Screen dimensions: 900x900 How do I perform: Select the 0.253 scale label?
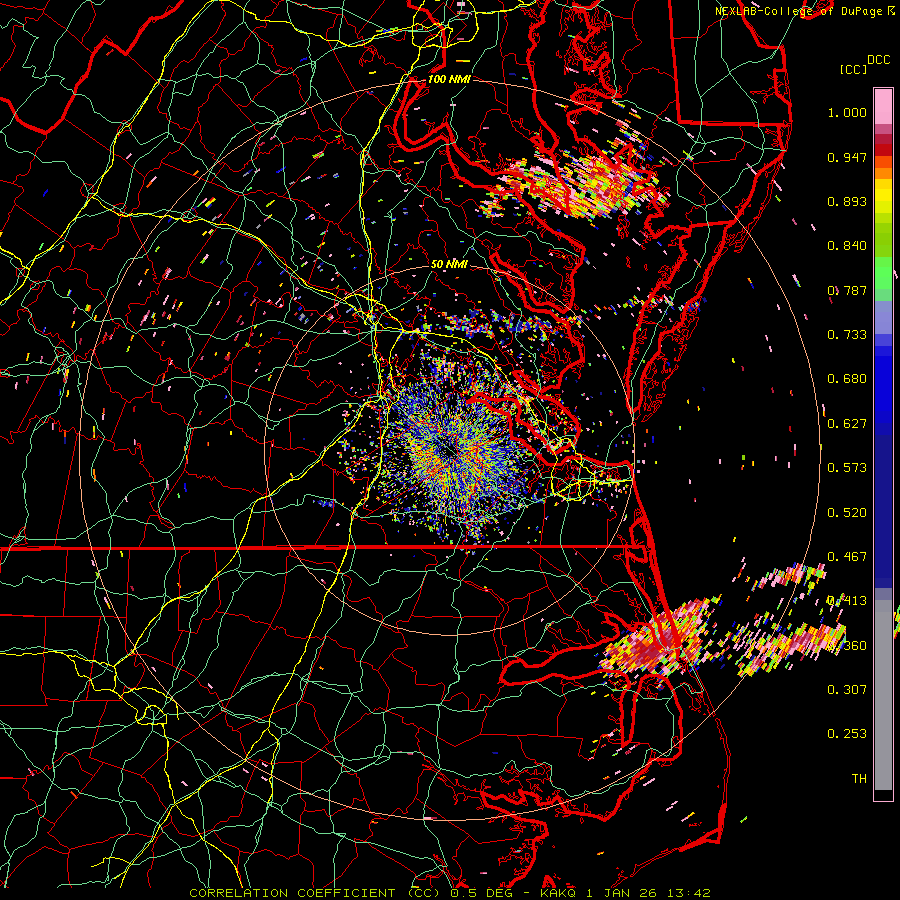pyautogui.click(x=847, y=734)
